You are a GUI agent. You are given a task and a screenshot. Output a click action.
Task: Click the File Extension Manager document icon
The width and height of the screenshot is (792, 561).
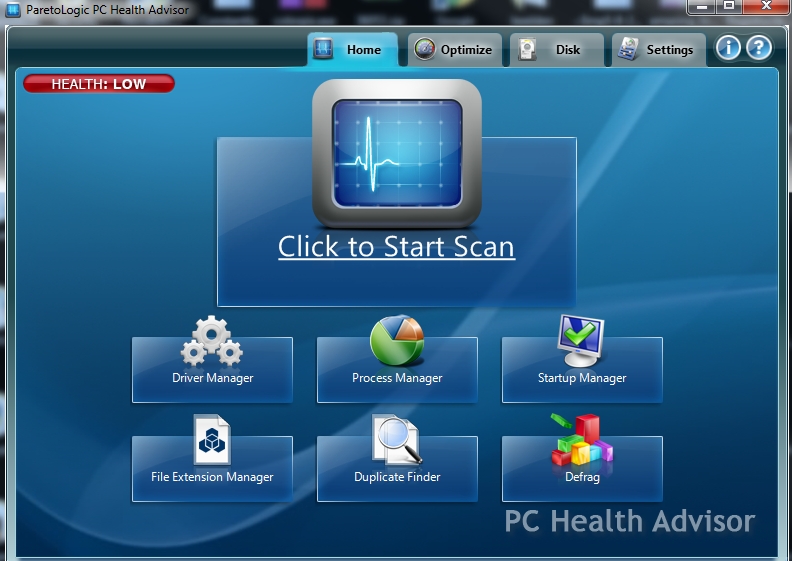click(212, 439)
